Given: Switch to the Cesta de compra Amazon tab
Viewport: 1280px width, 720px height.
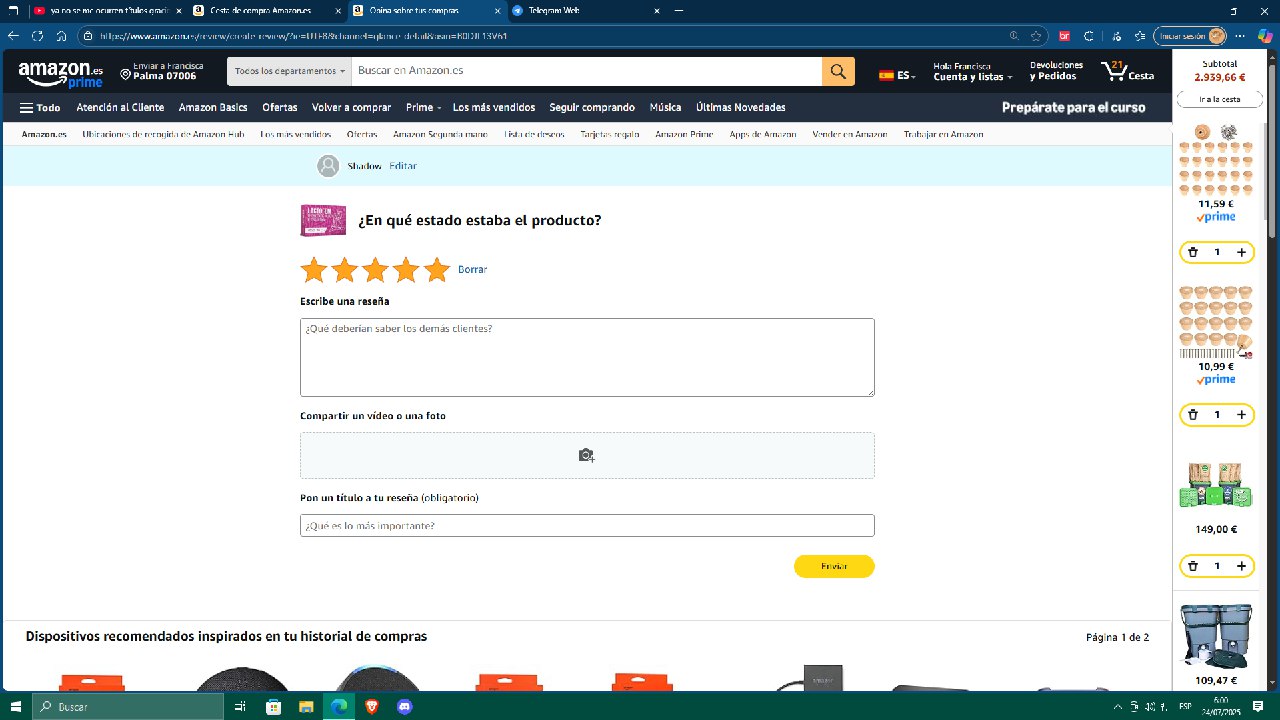Looking at the screenshot, I should point(265,10).
